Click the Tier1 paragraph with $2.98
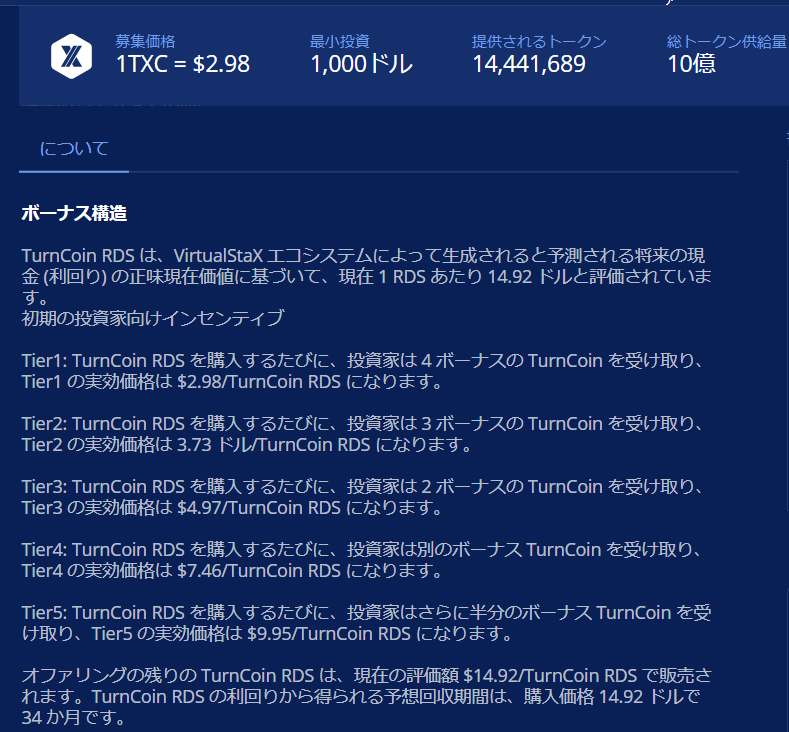The height and width of the screenshot is (732, 789). (x=362, y=371)
